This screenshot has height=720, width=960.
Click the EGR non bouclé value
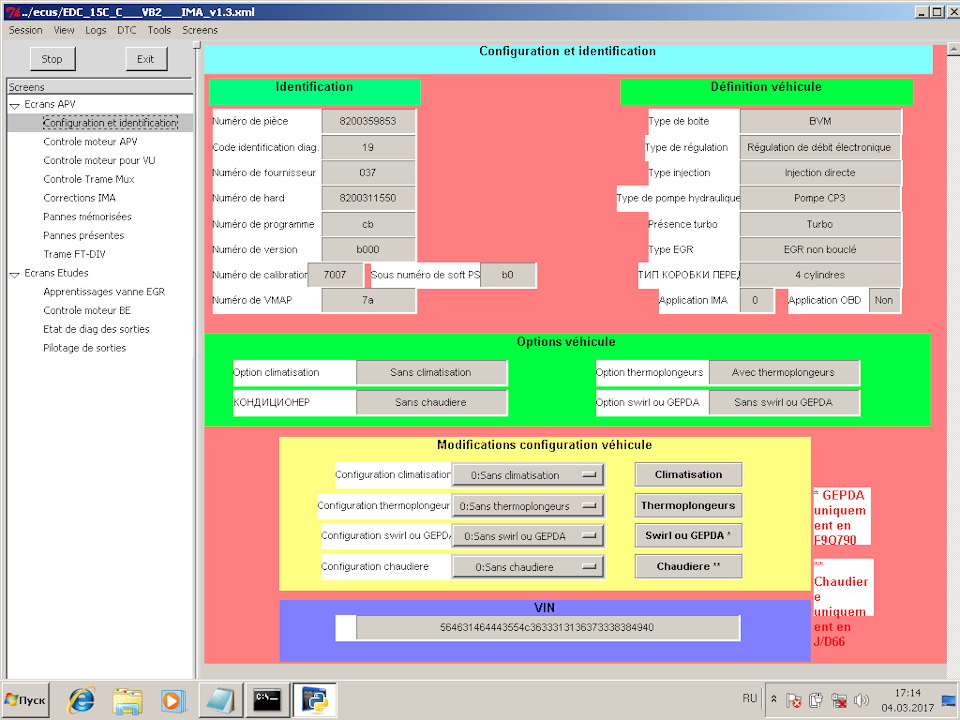coord(820,250)
